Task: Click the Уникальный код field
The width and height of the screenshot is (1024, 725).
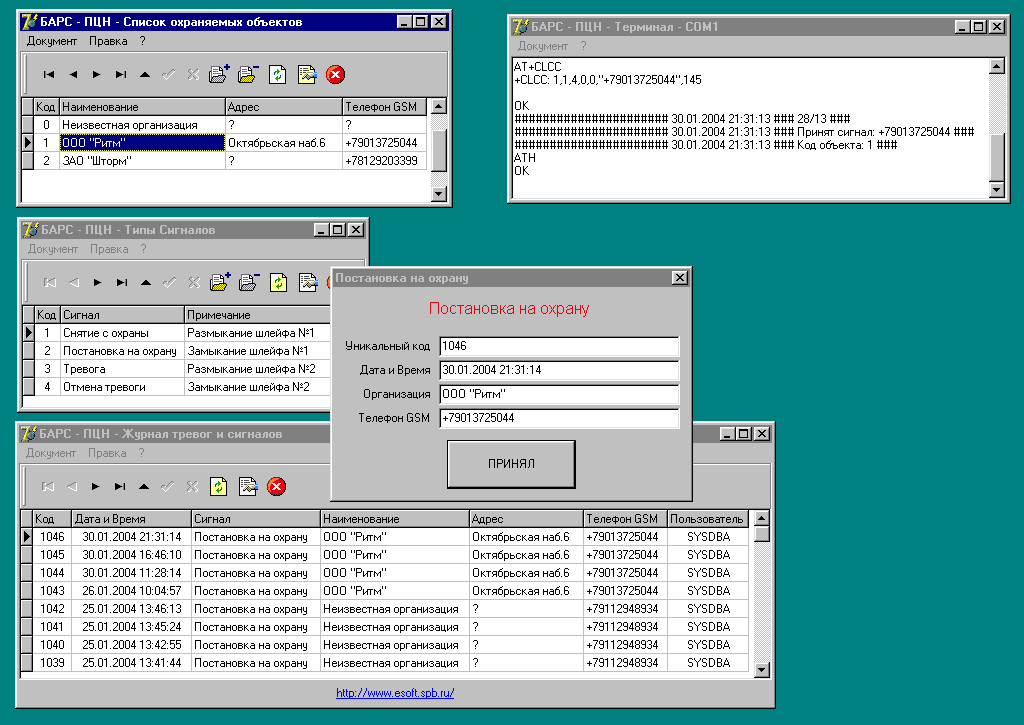Action: tap(560, 346)
